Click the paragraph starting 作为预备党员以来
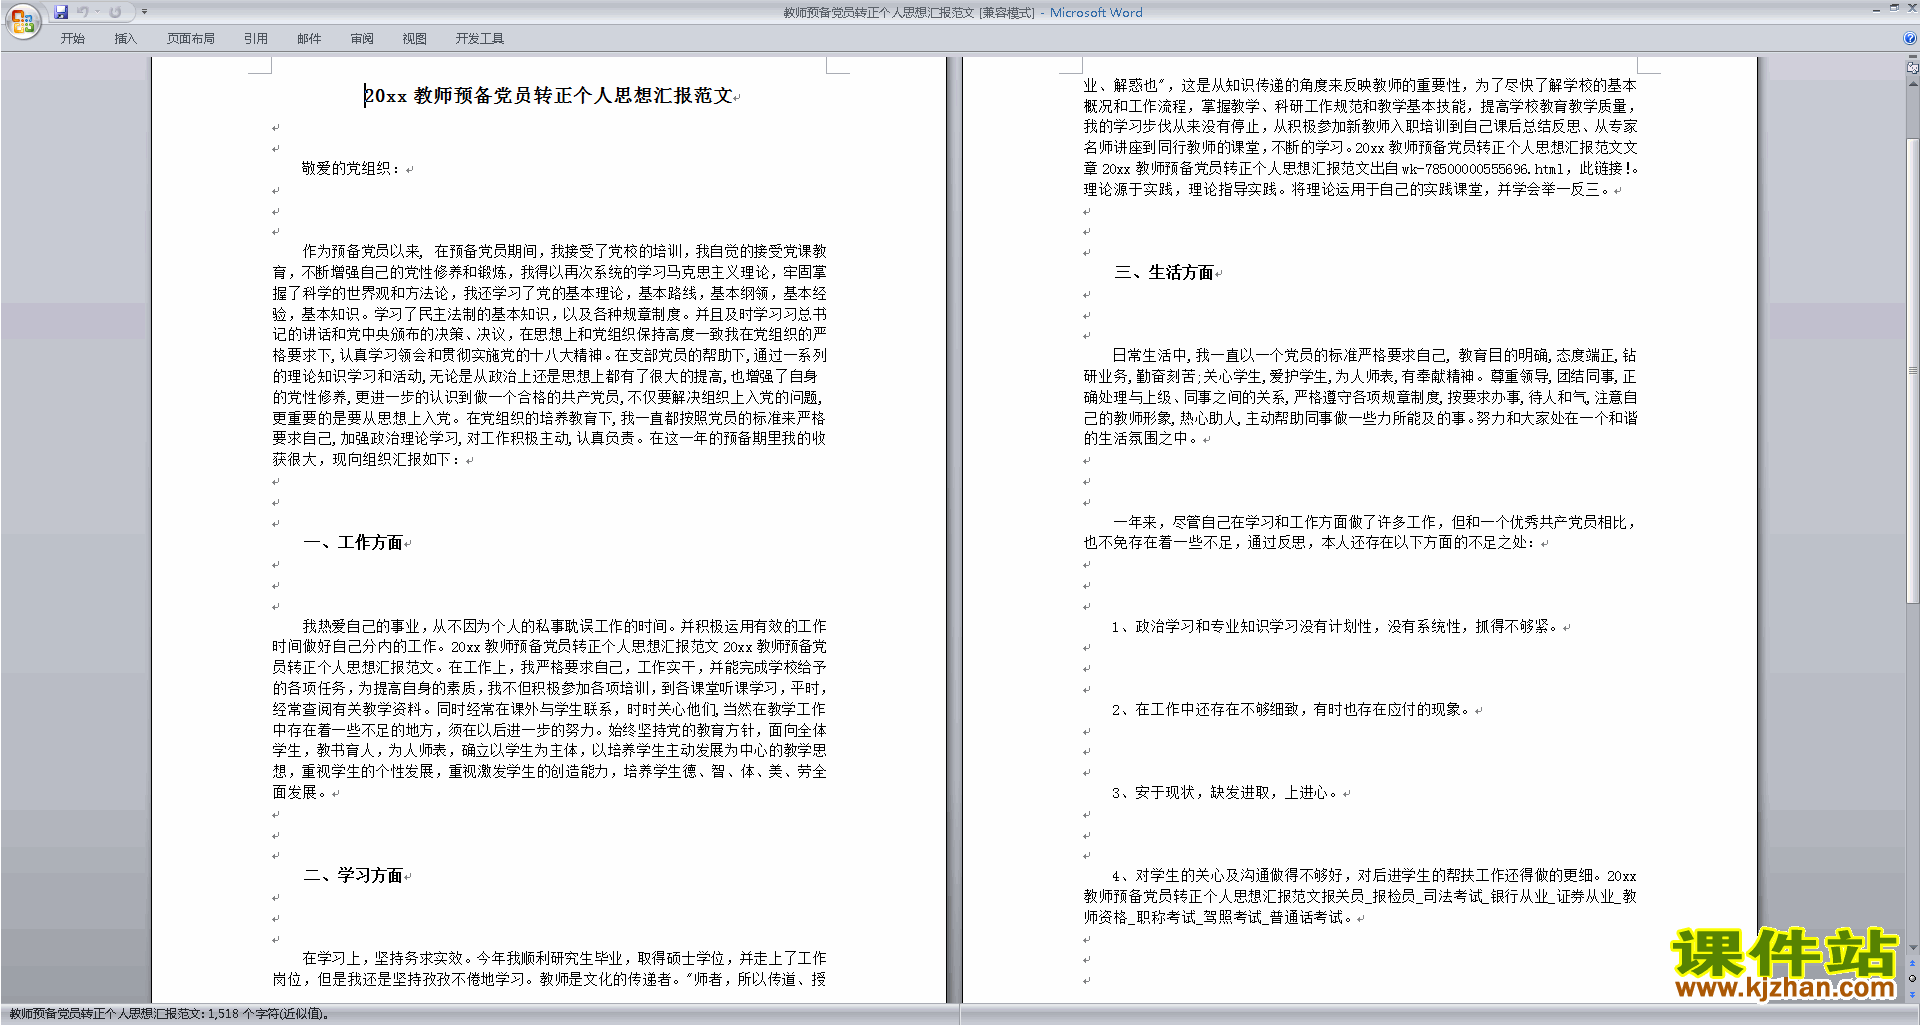1920x1025 pixels. (x=550, y=355)
